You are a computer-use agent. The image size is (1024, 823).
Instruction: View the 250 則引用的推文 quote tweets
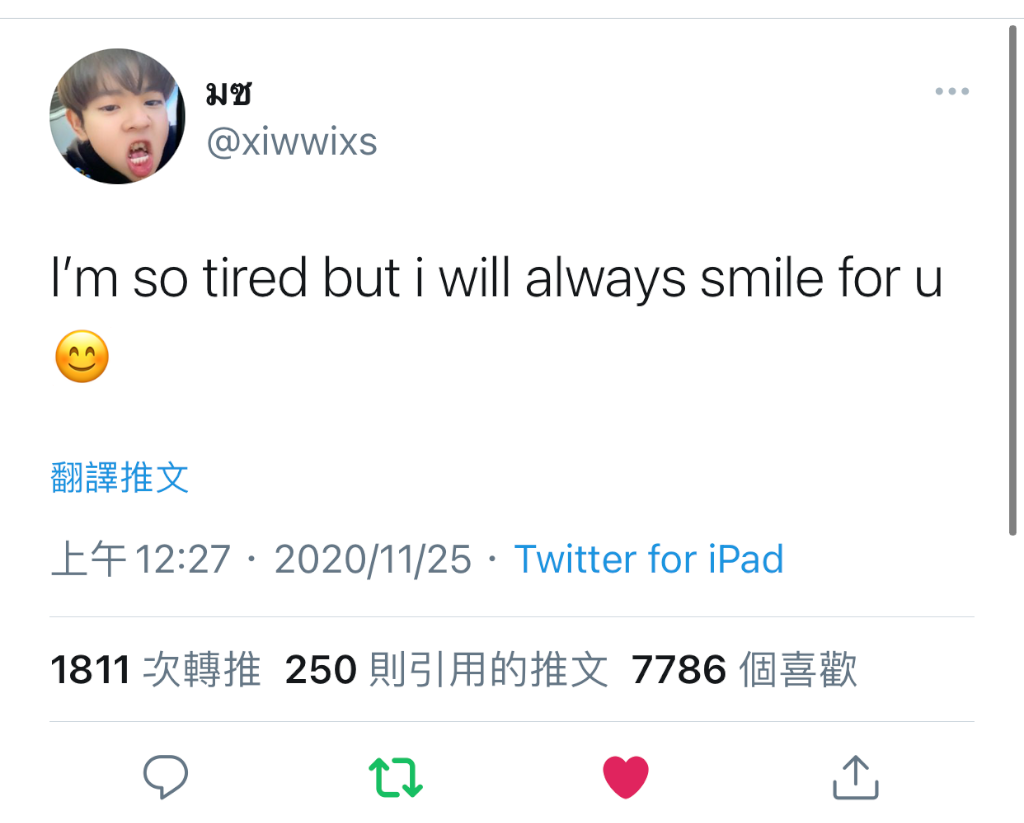(x=447, y=670)
